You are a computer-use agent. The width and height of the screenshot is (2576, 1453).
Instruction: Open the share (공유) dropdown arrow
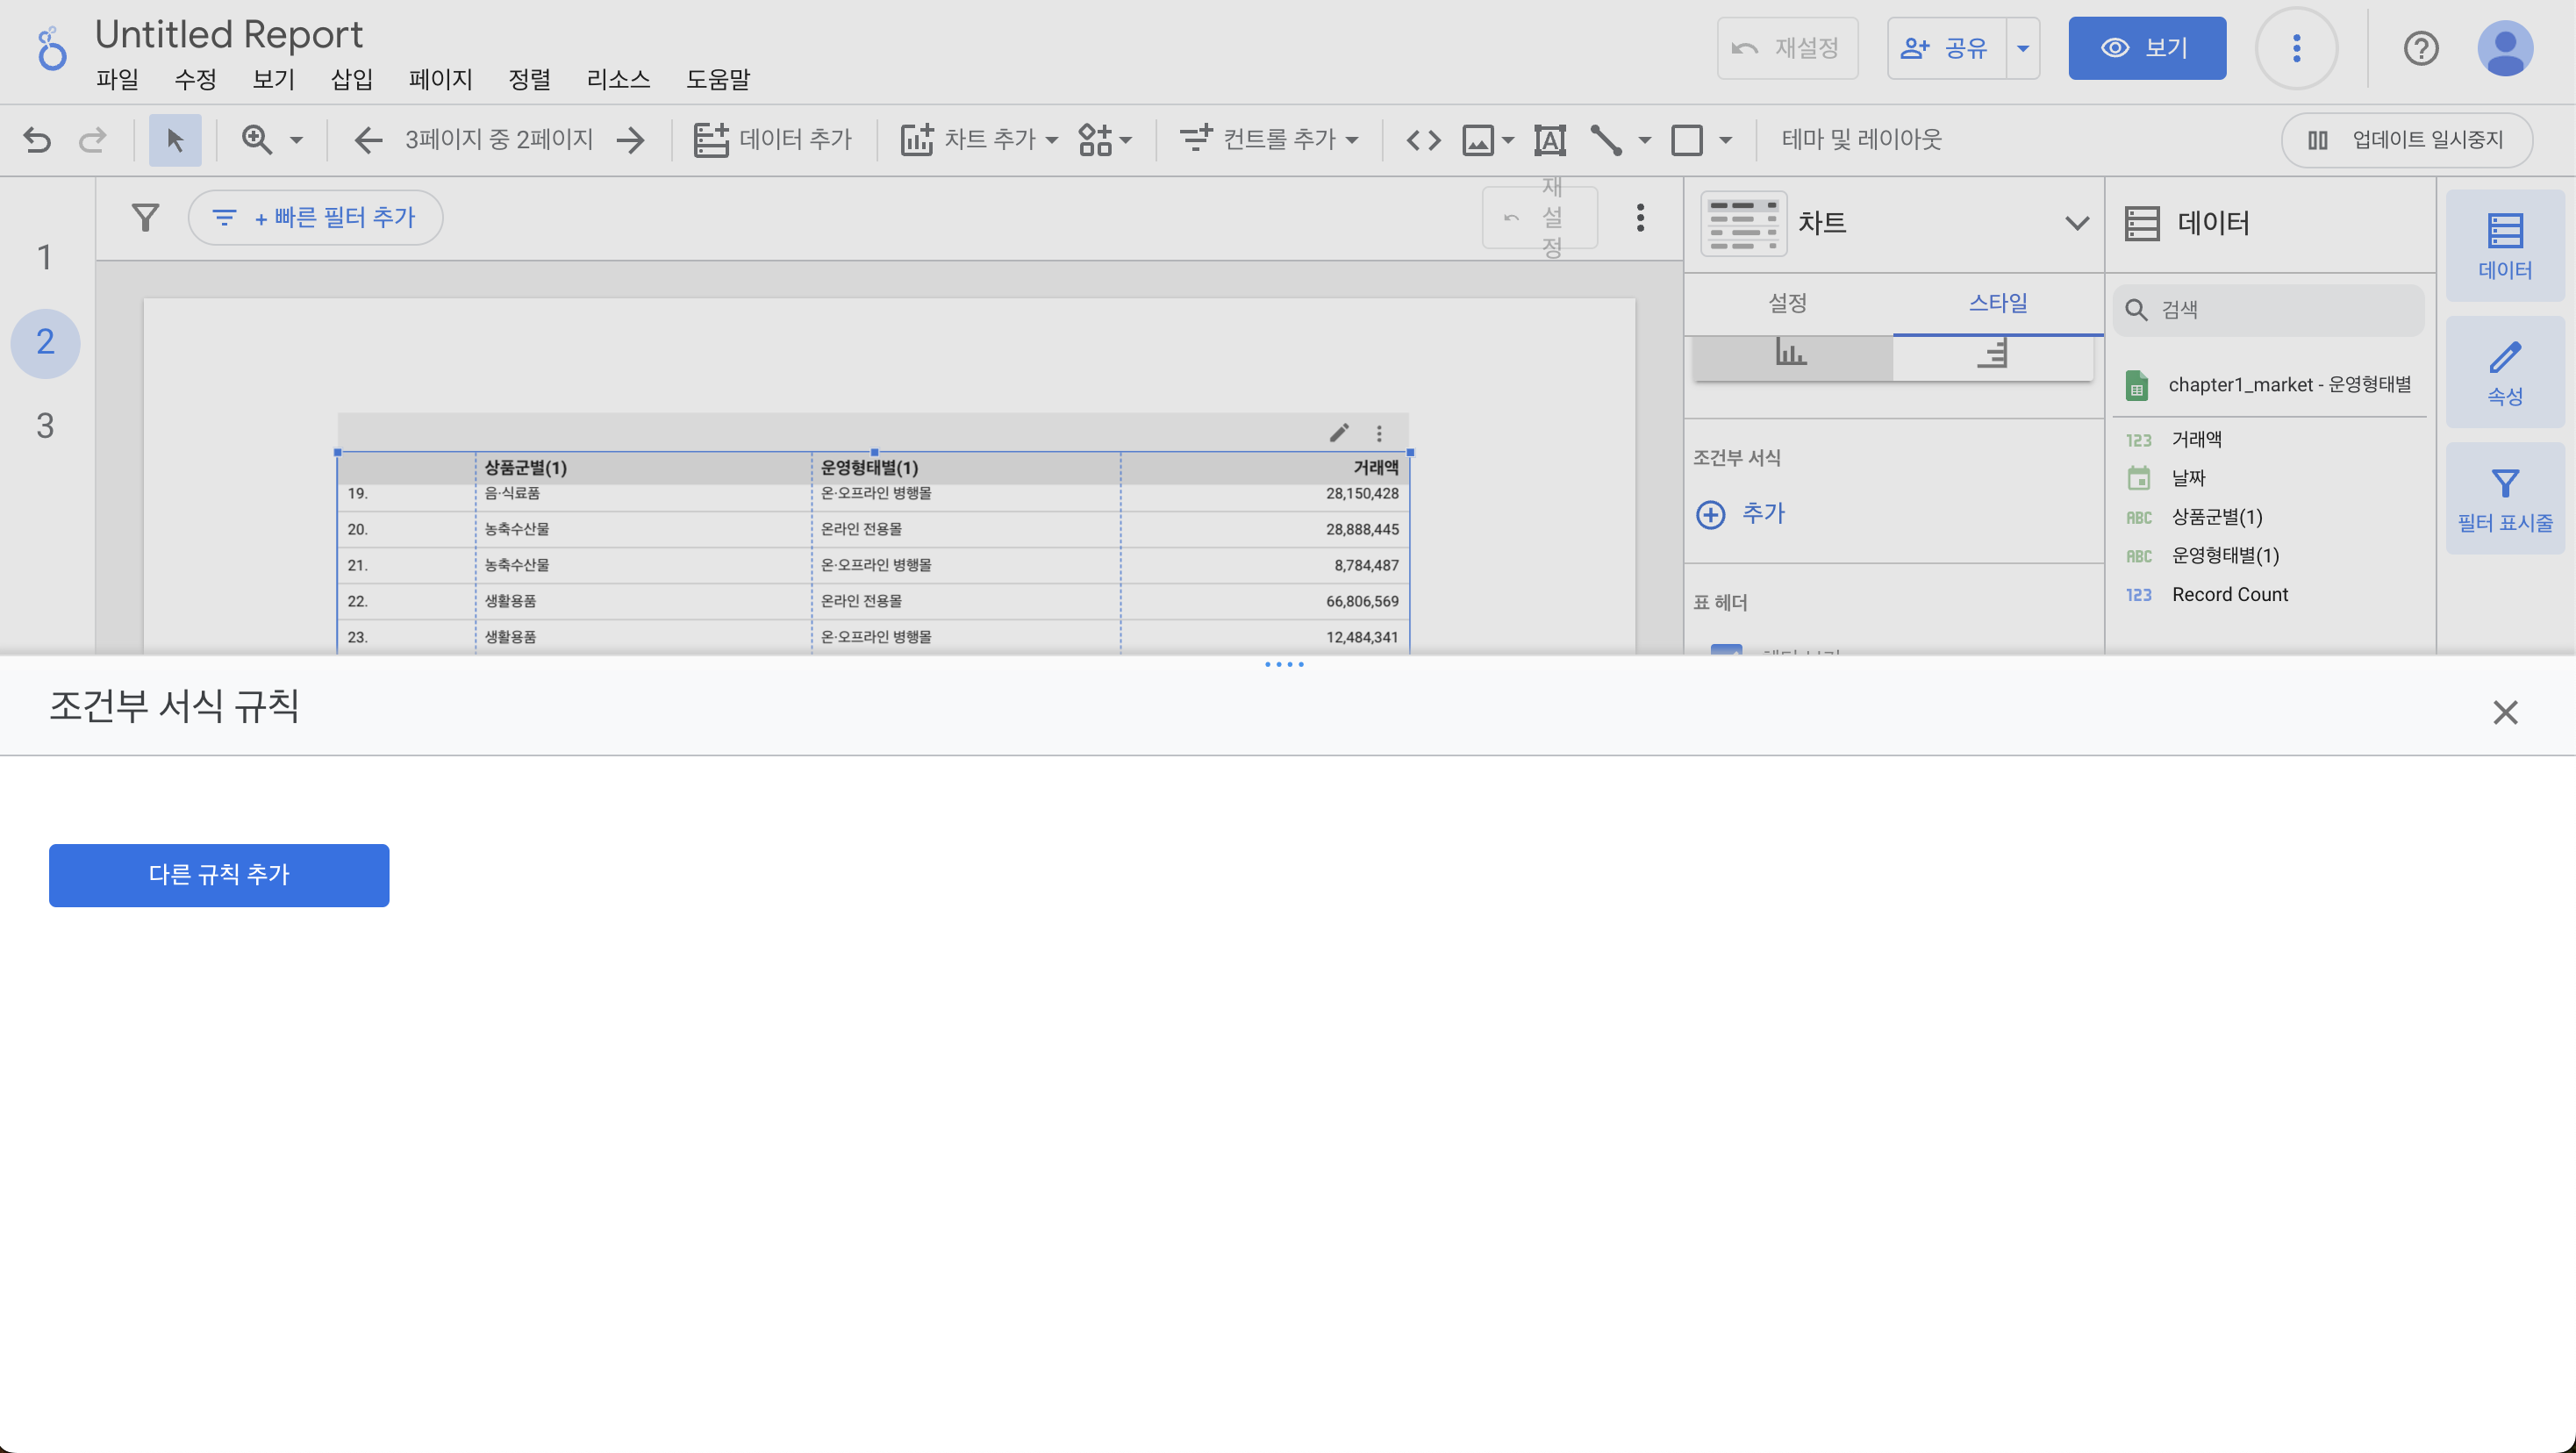point(2022,48)
